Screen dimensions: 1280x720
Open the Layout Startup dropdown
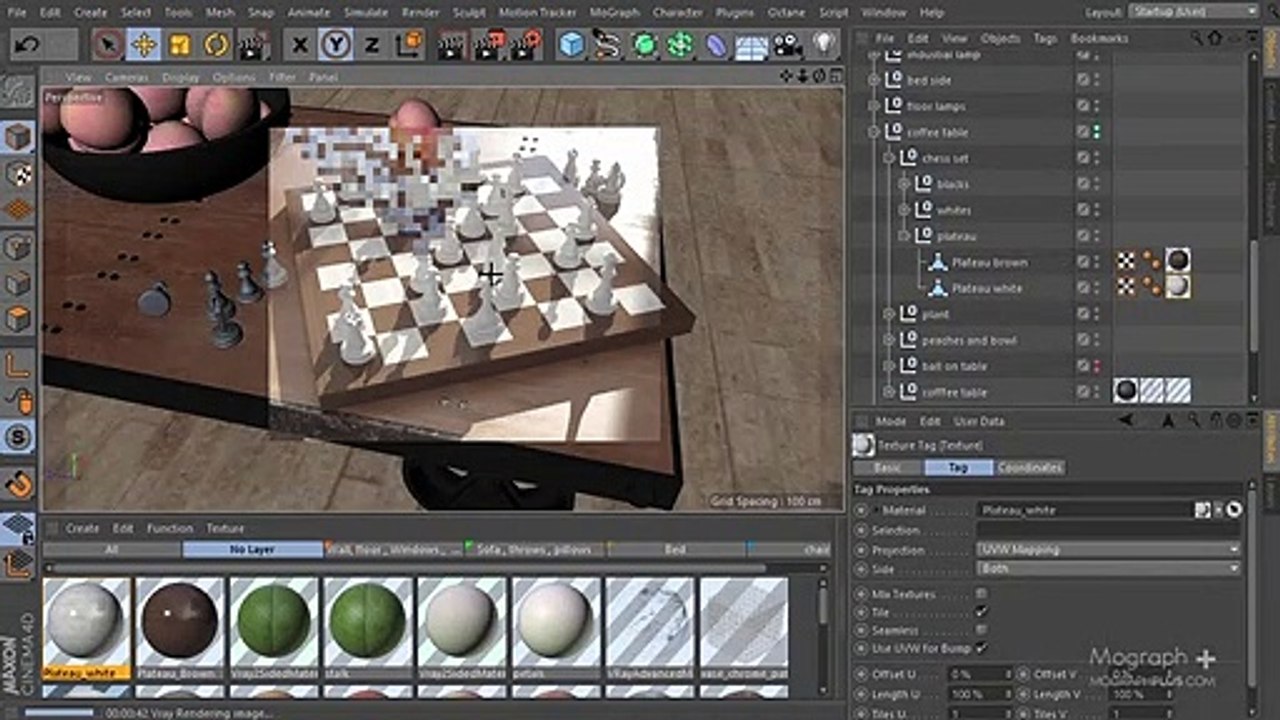(x=1193, y=11)
